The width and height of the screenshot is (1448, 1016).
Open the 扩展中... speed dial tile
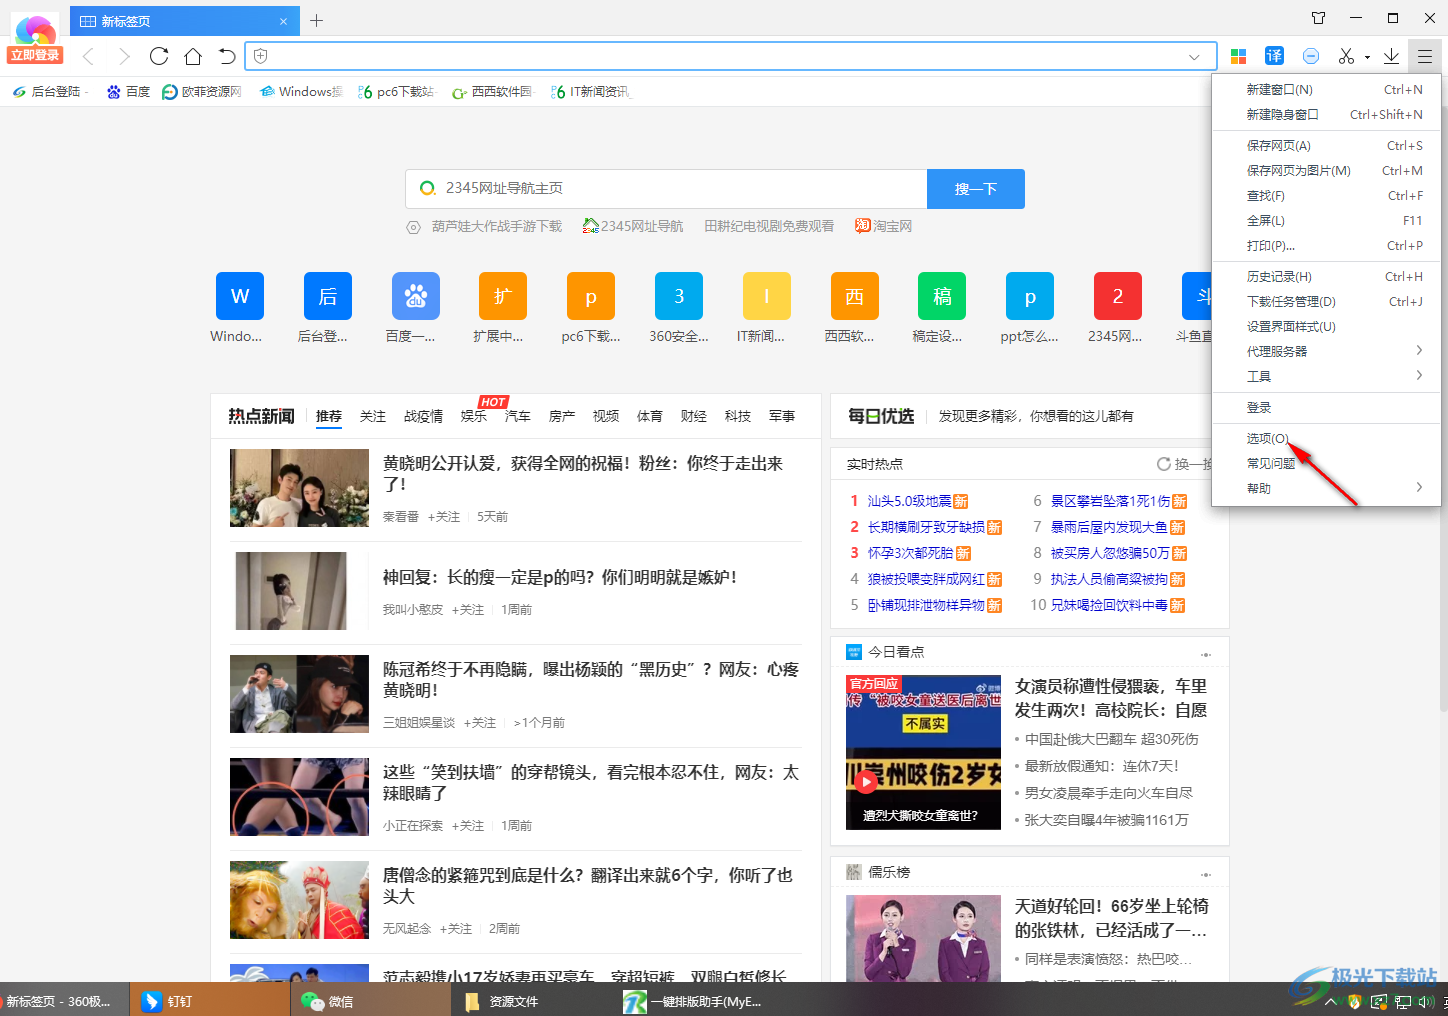[x=503, y=296]
